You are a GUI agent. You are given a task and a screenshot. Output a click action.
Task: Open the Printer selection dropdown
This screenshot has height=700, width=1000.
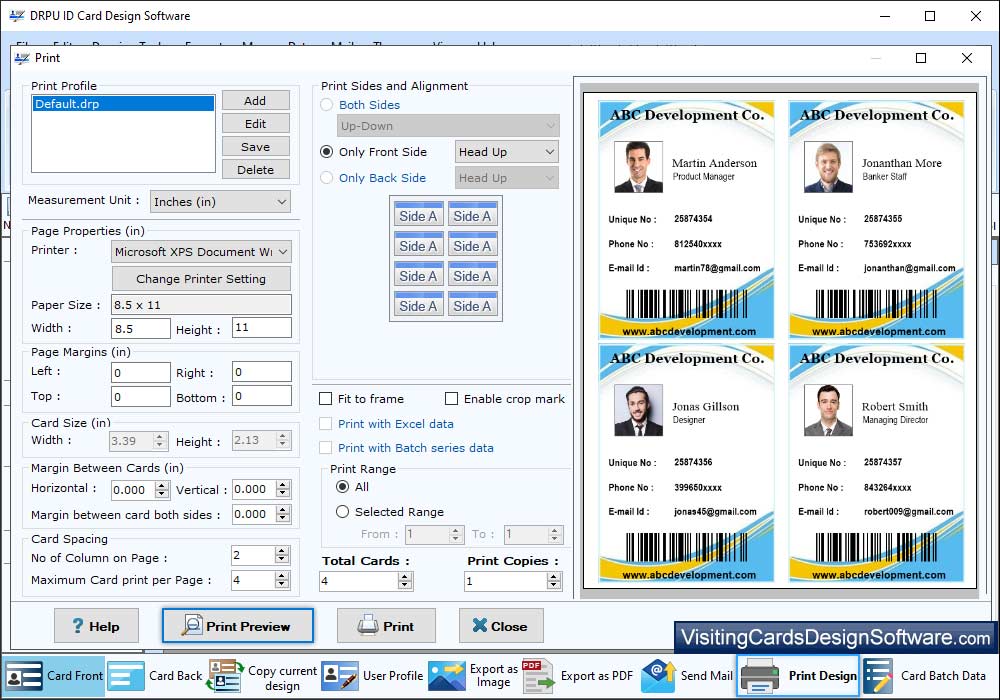point(202,252)
